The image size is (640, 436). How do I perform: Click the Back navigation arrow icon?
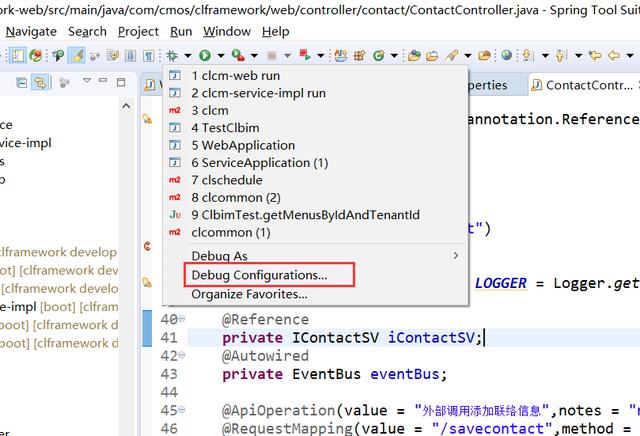(613, 55)
